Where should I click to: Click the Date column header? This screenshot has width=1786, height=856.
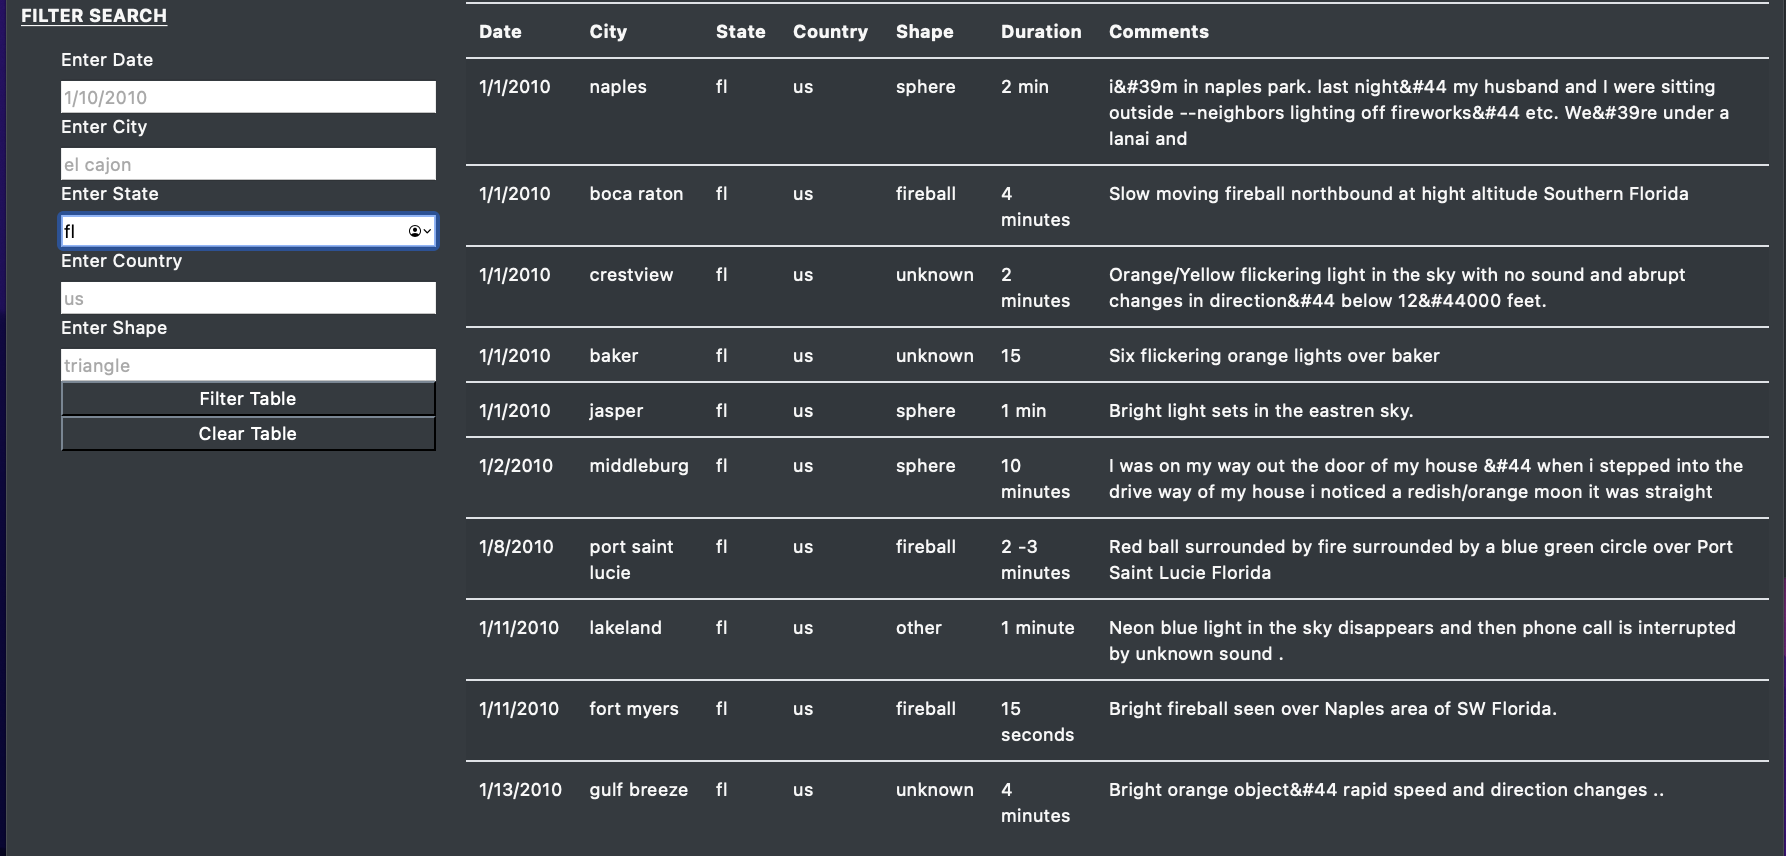[x=499, y=31]
